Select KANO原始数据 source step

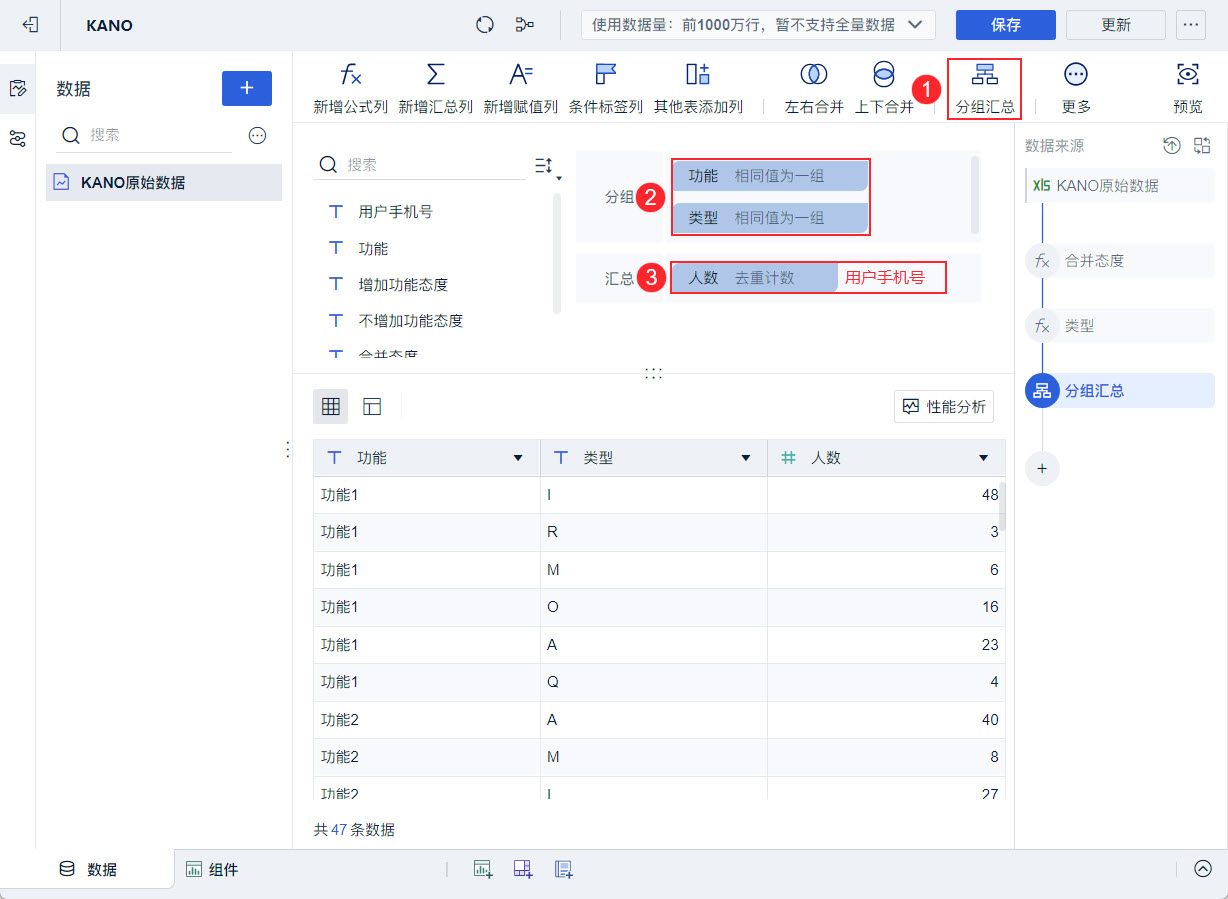[1120, 186]
